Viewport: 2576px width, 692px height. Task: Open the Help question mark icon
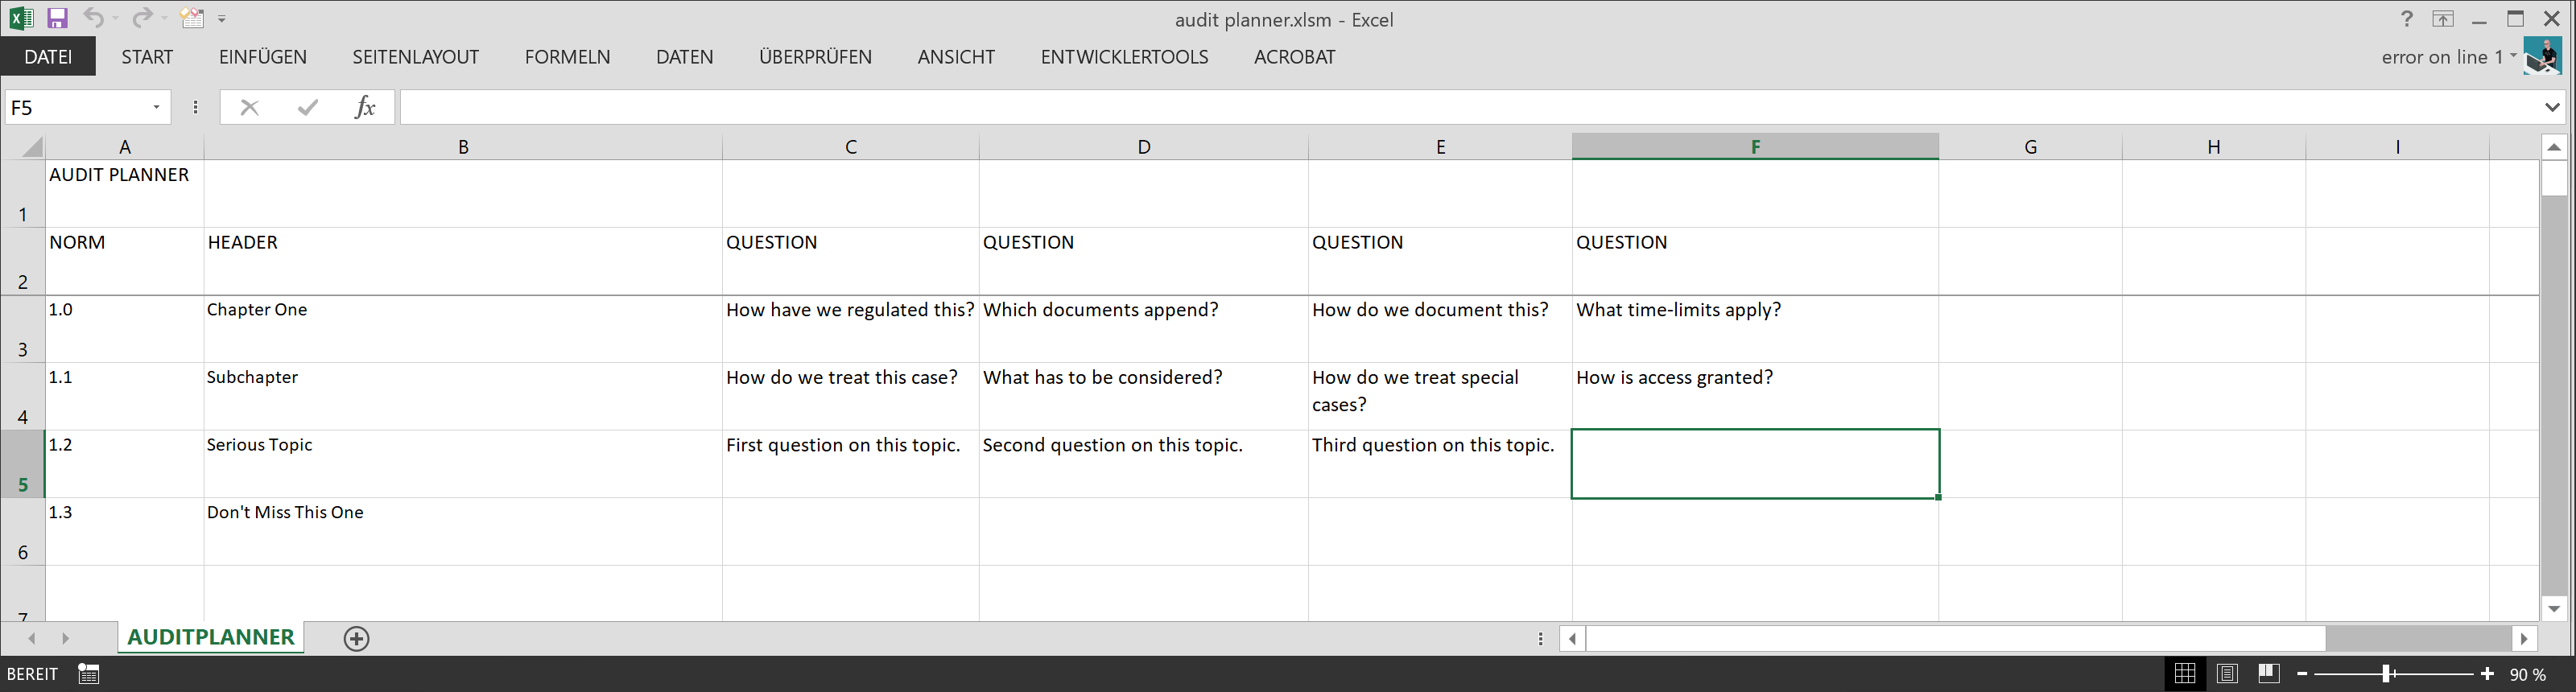pyautogui.click(x=2406, y=19)
